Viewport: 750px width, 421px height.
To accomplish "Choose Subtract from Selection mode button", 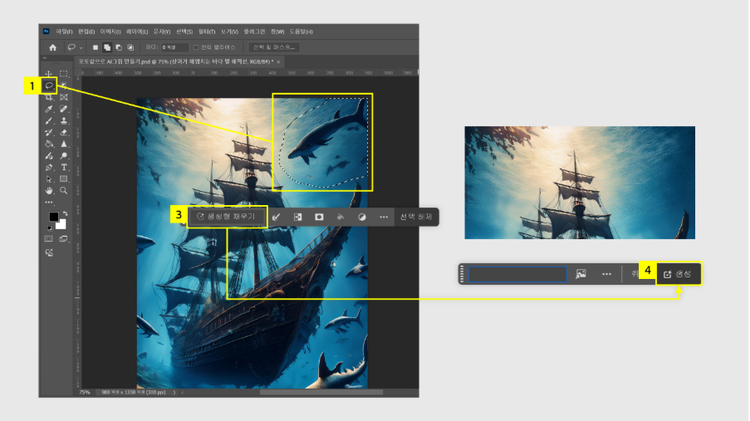I will (x=119, y=47).
